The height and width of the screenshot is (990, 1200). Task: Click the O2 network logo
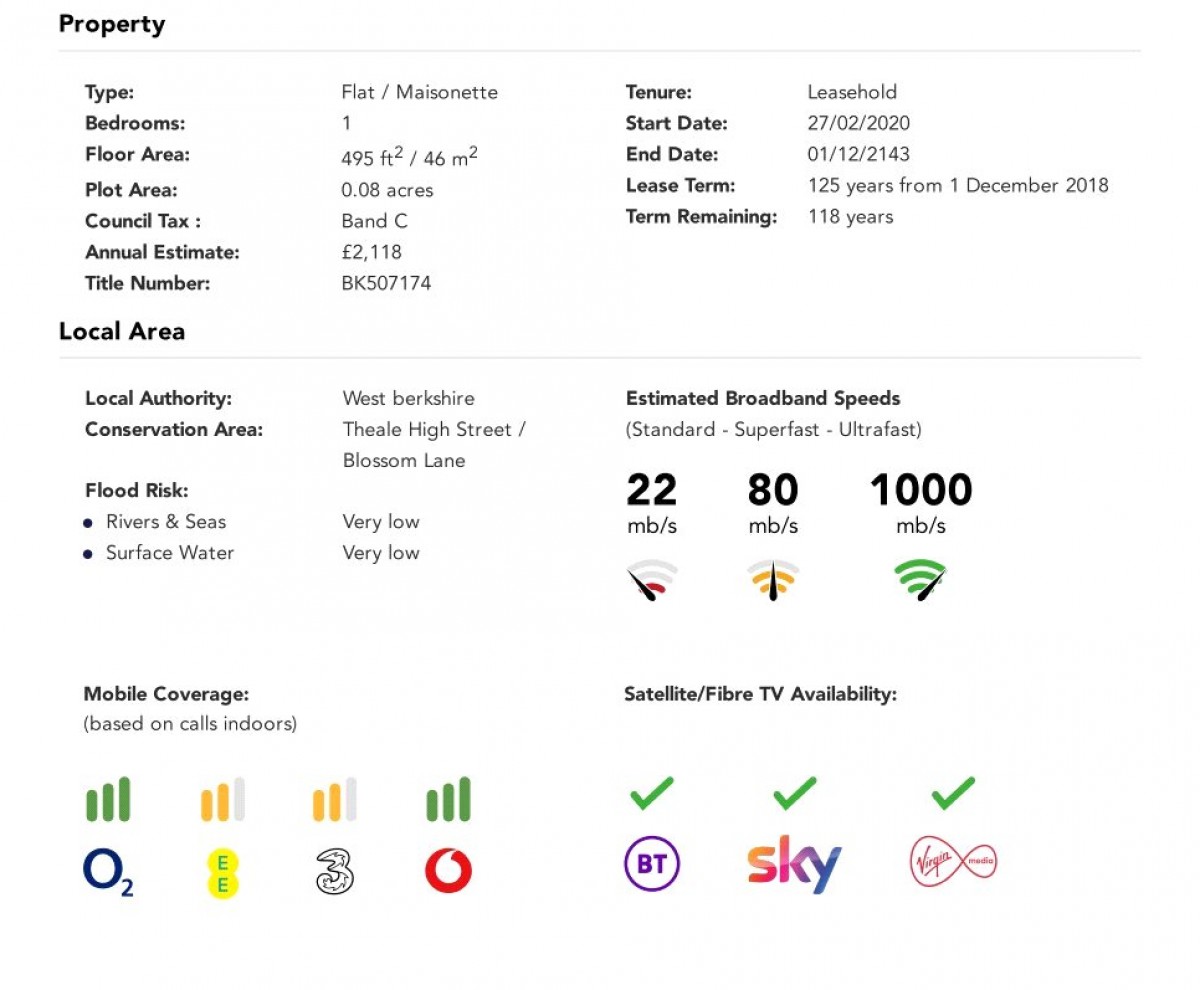coord(107,872)
